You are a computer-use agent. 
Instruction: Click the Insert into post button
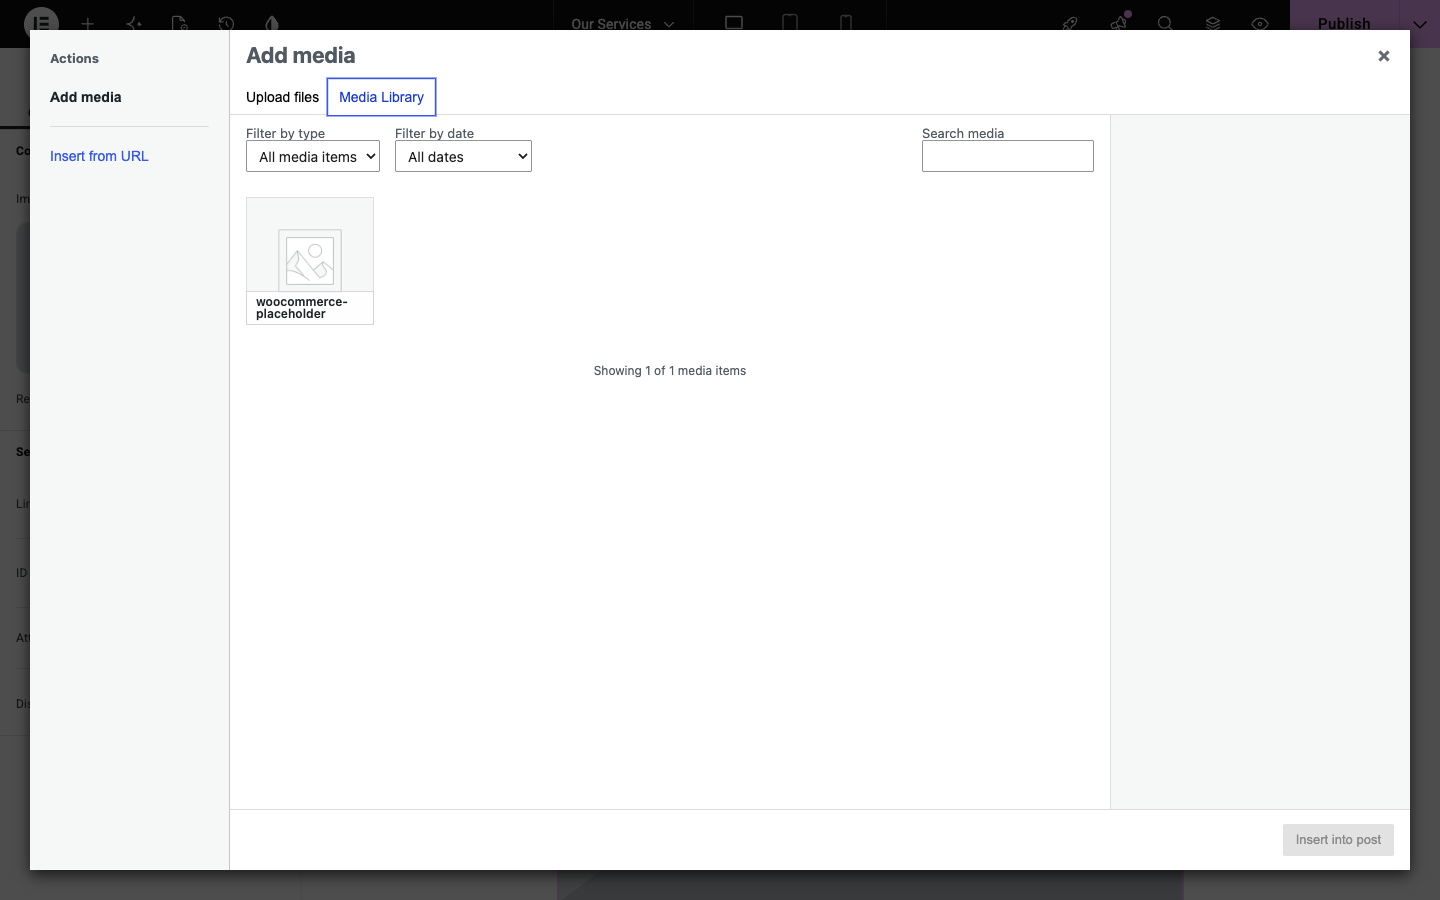[x=1338, y=840]
